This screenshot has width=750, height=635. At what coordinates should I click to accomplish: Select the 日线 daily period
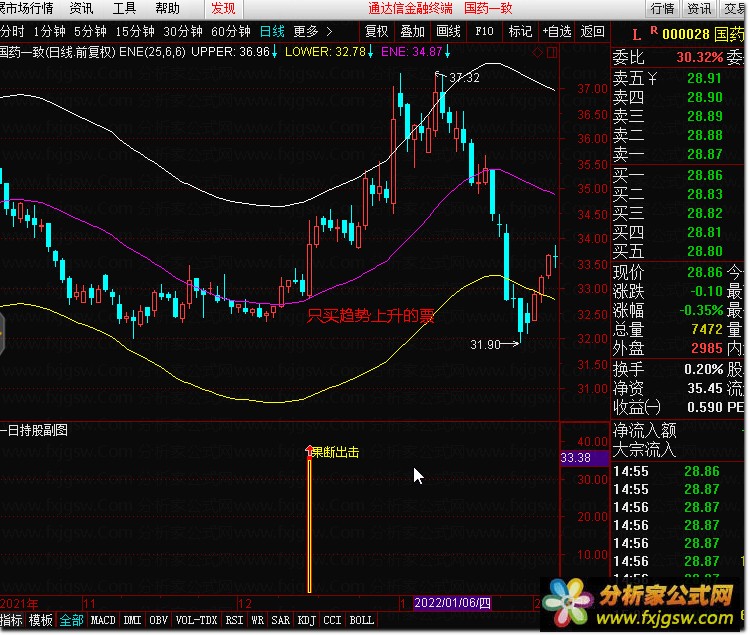(272, 32)
